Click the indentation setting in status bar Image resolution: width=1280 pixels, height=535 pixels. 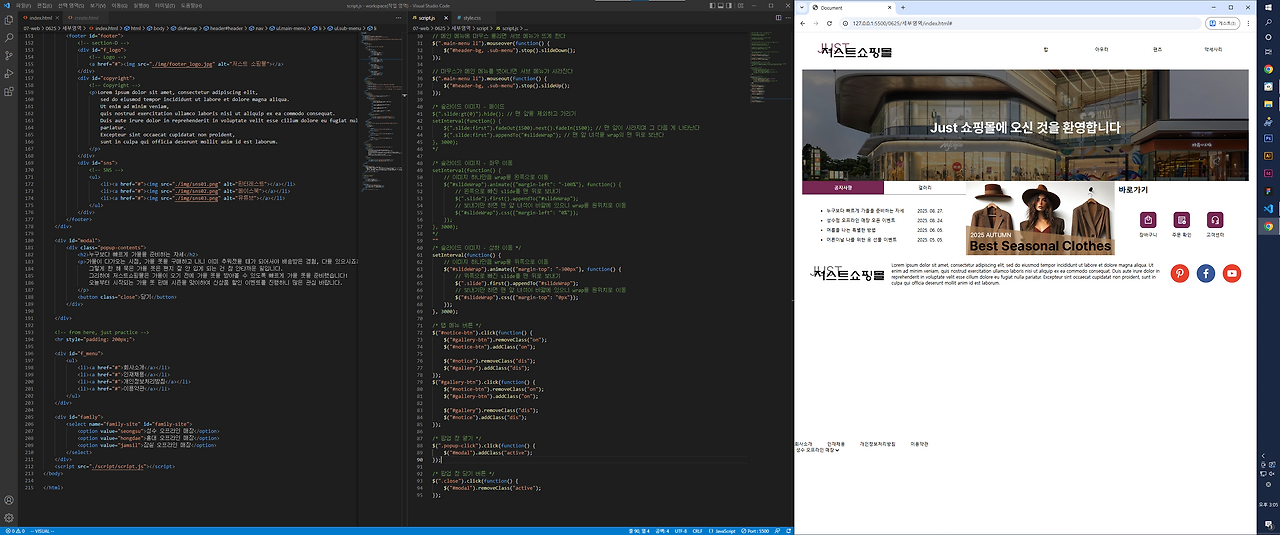[662, 531]
